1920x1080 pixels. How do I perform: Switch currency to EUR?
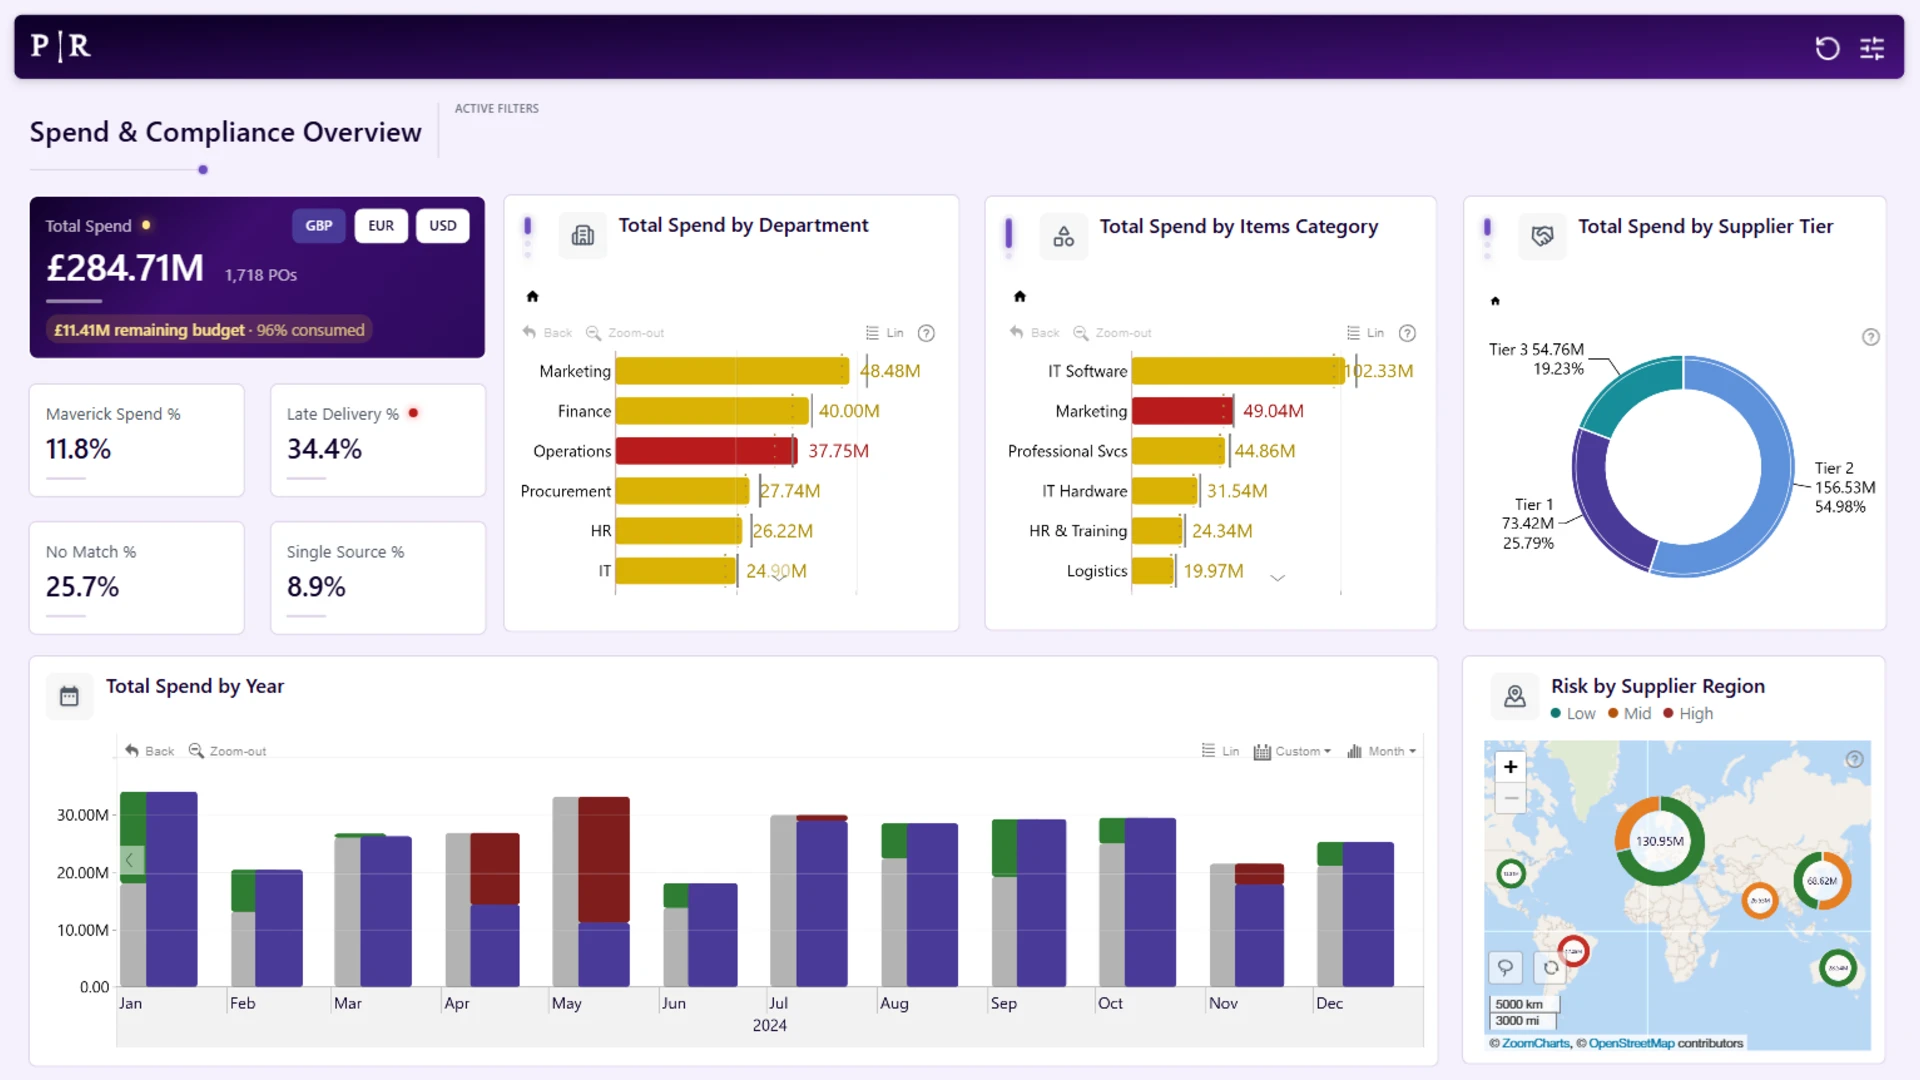click(x=381, y=226)
